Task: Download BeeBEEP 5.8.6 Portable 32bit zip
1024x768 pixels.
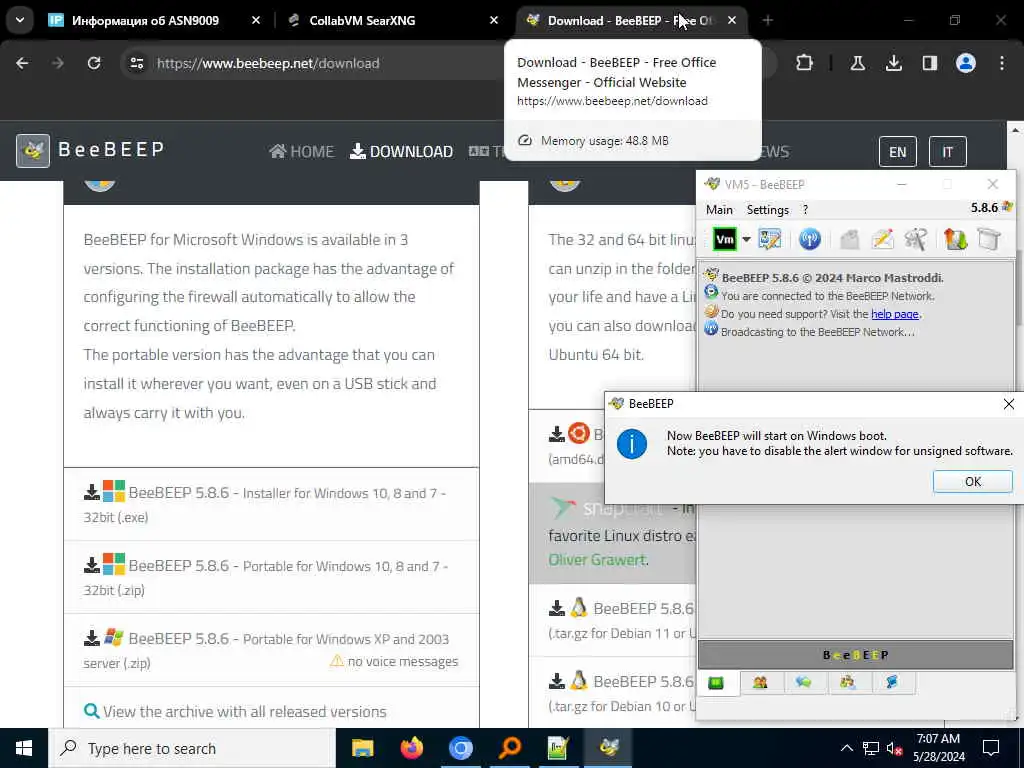Action: click(x=271, y=577)
